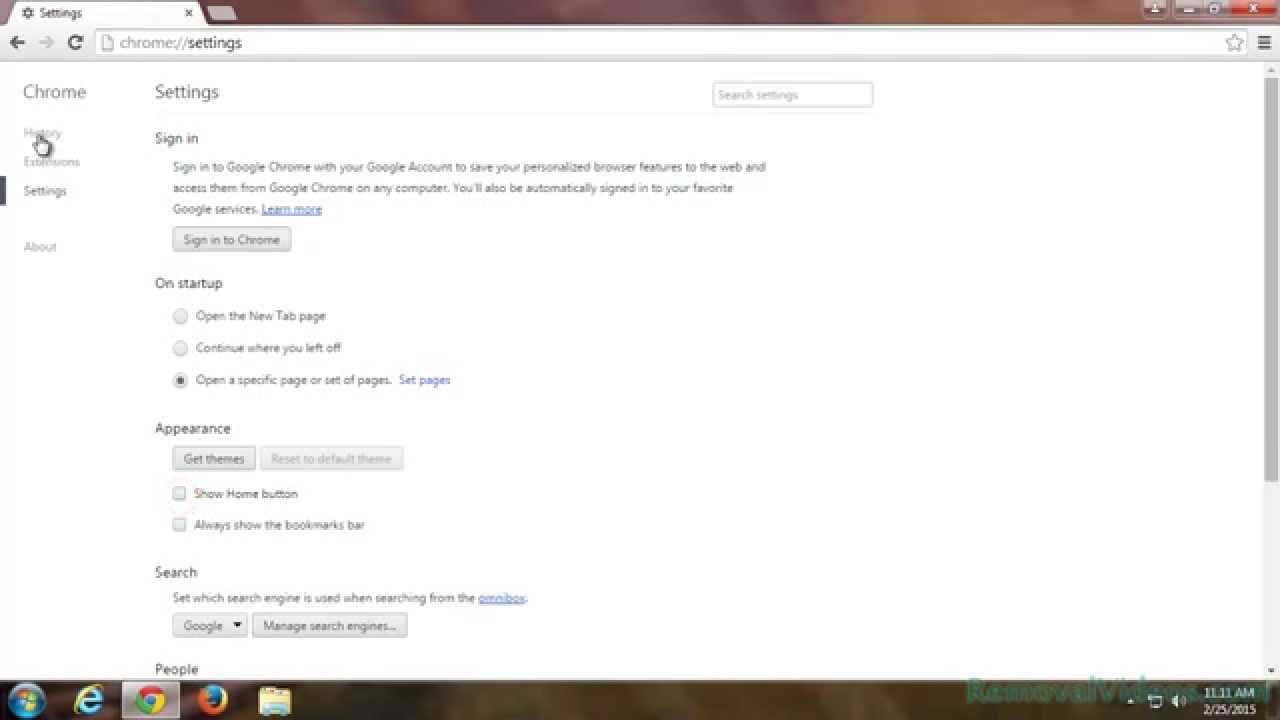Open the Learn more link under Sign in
Image resolution: width=1280 pixels, height=720 pixels.
(x=292, y=209)
